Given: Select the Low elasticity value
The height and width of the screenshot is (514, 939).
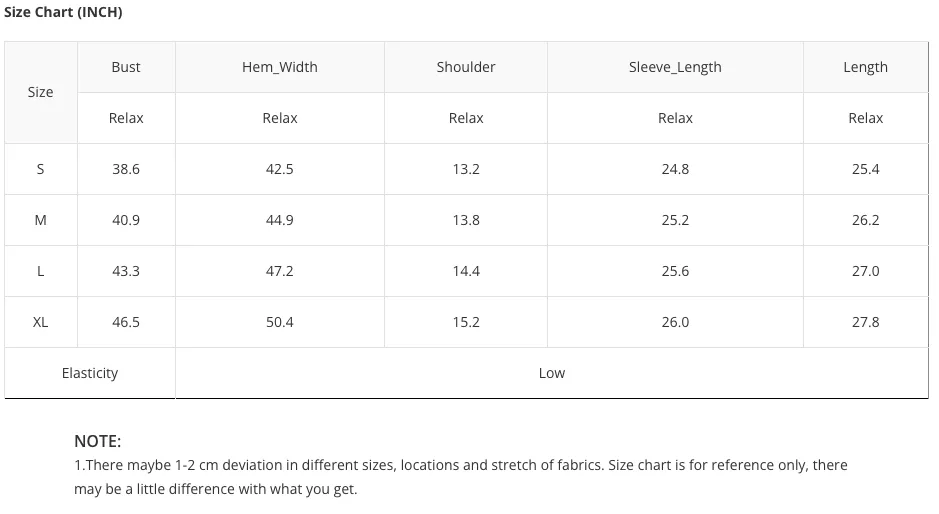Looking at the screenshot, I should 552,373.
